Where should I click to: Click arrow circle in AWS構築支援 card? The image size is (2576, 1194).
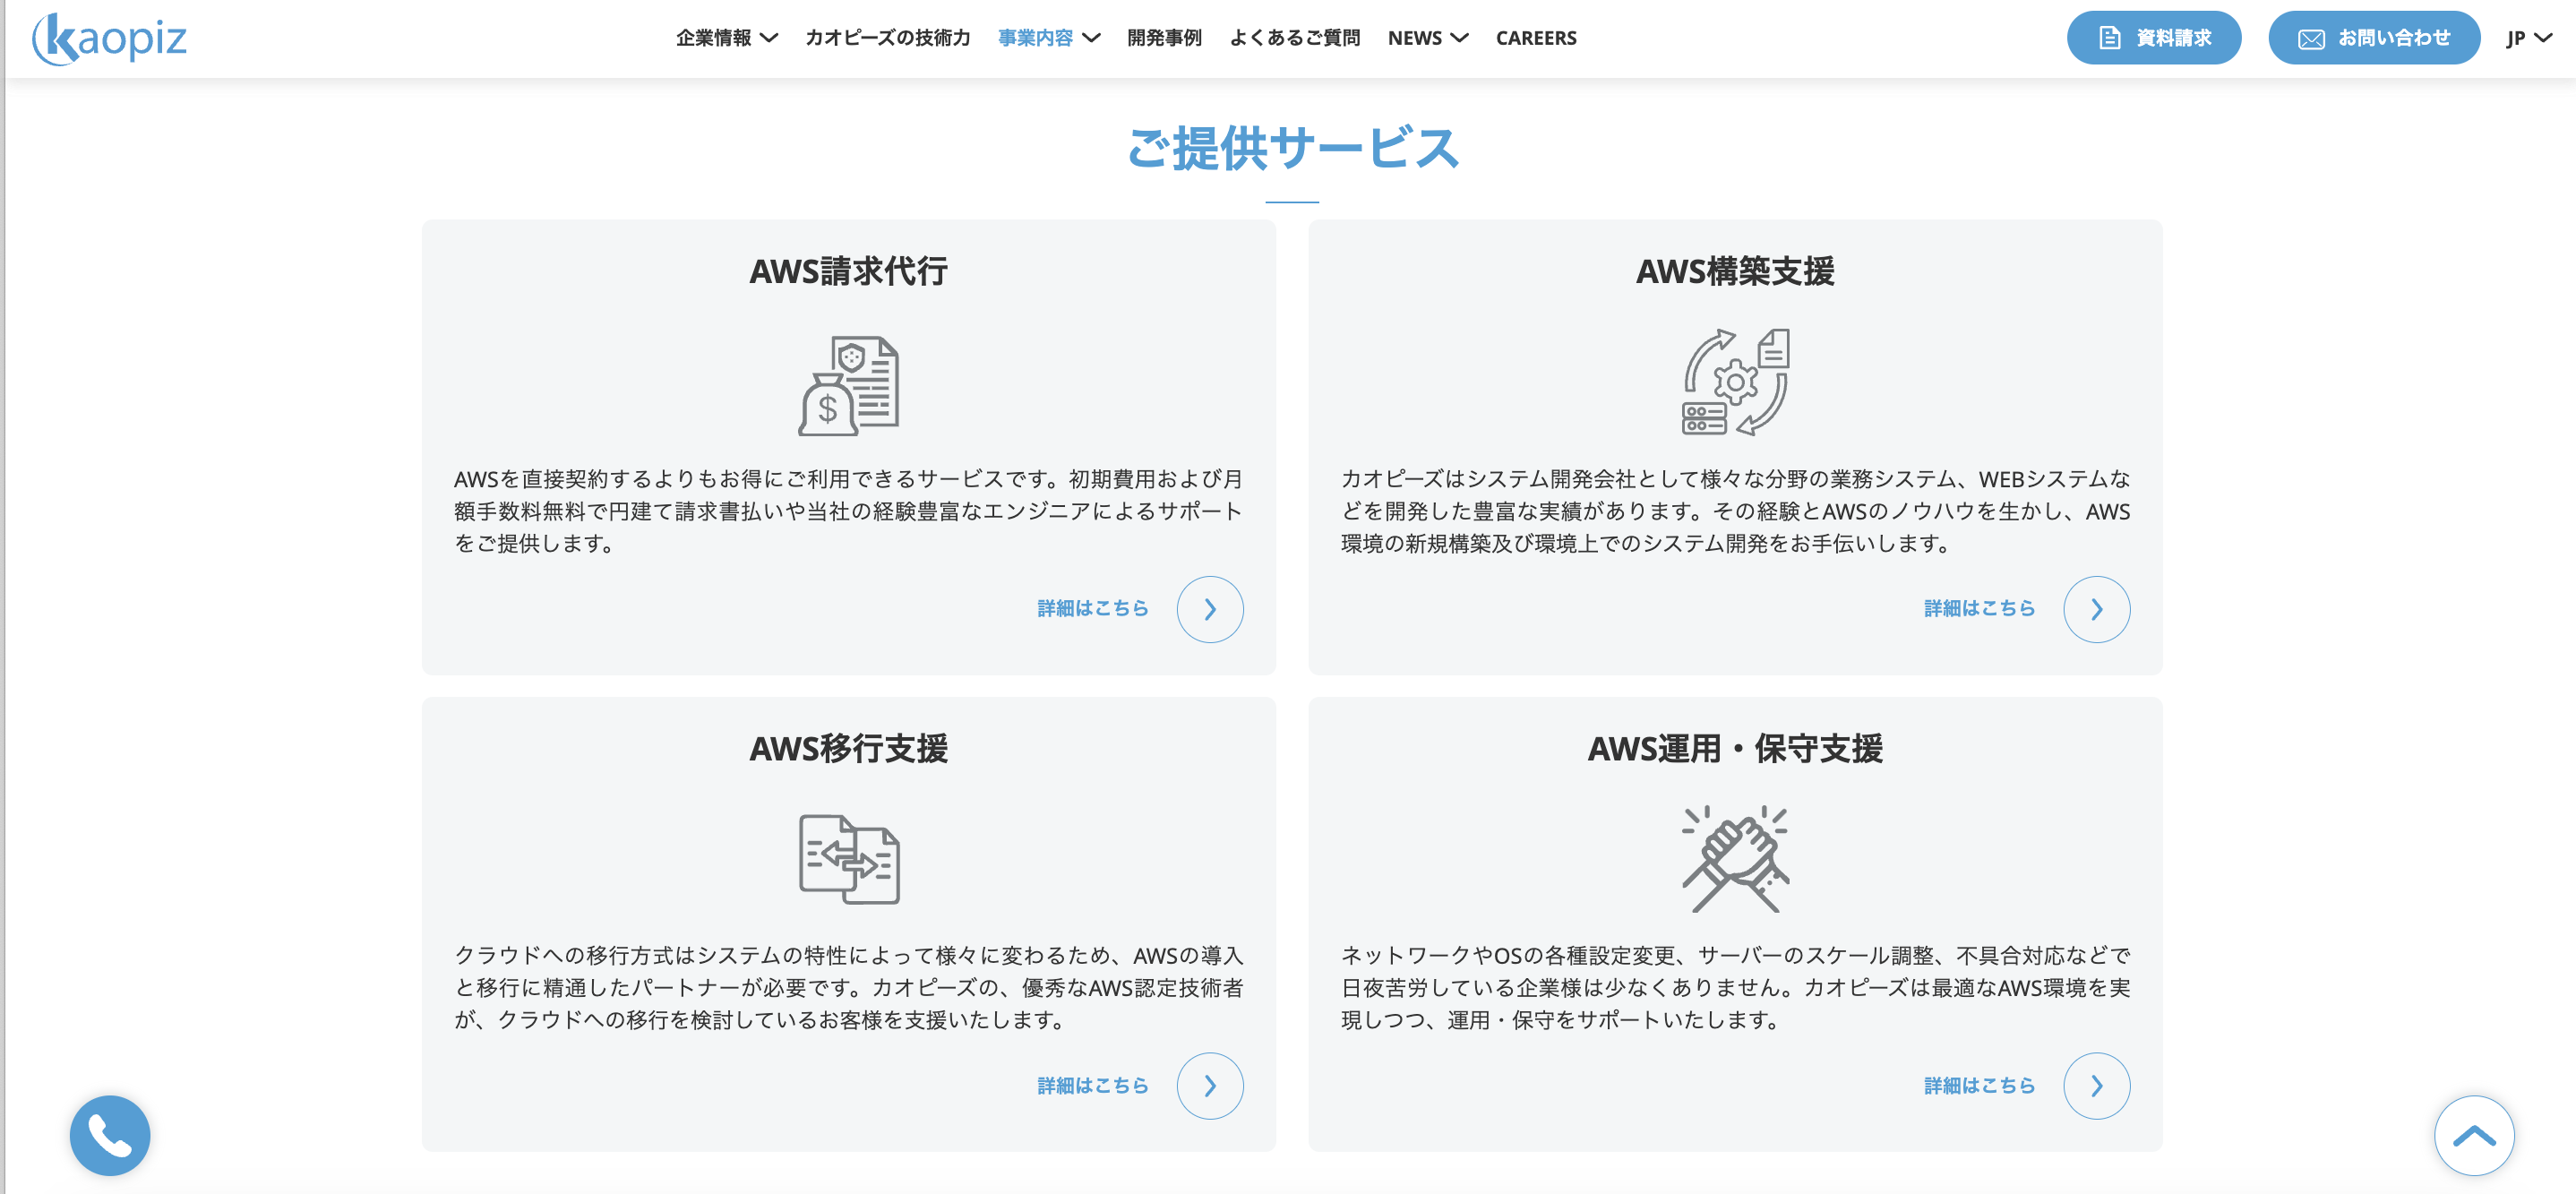[2096, 609]
